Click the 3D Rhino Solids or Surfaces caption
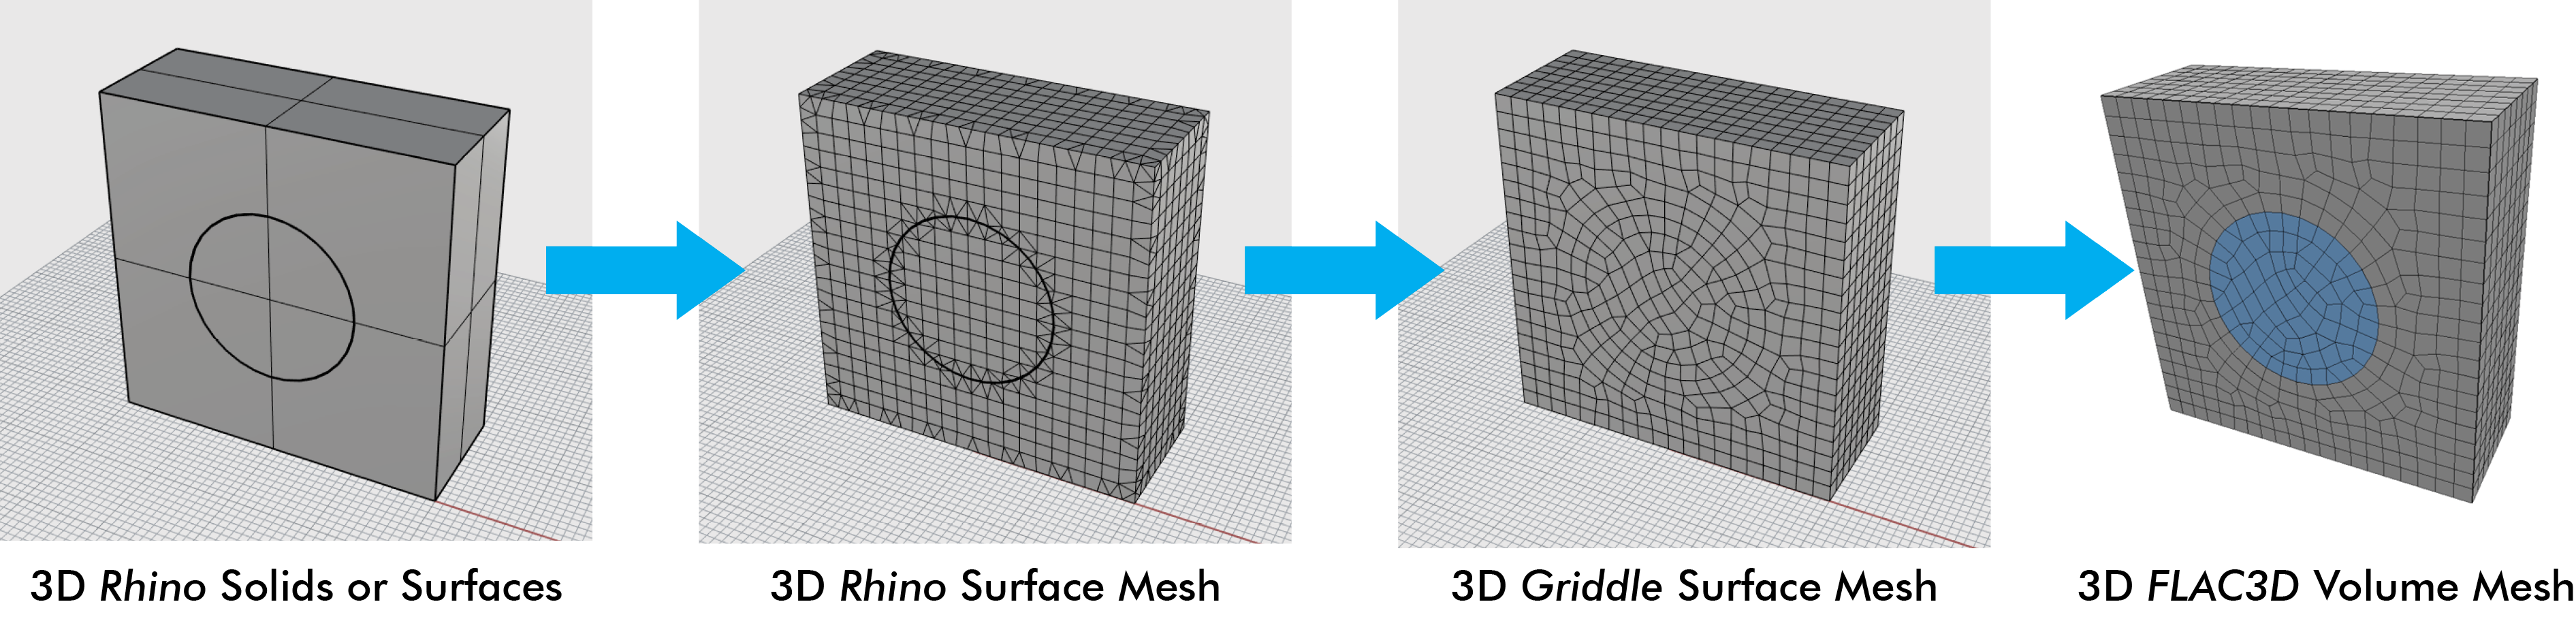The height and width of the screenshot is (617, 2576). [296, 586]
